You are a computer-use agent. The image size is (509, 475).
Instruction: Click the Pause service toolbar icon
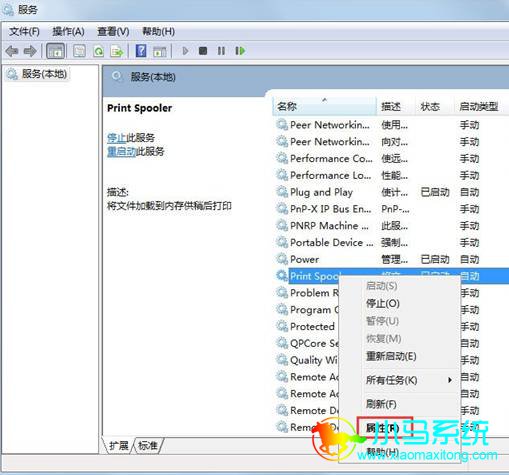point(221,51)
